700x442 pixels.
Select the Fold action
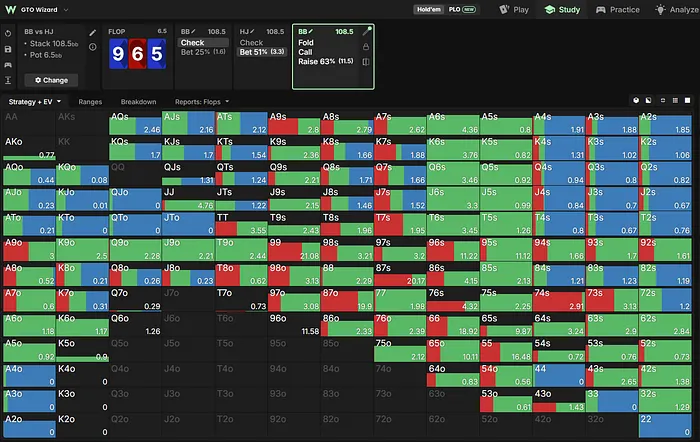(306, 42)
